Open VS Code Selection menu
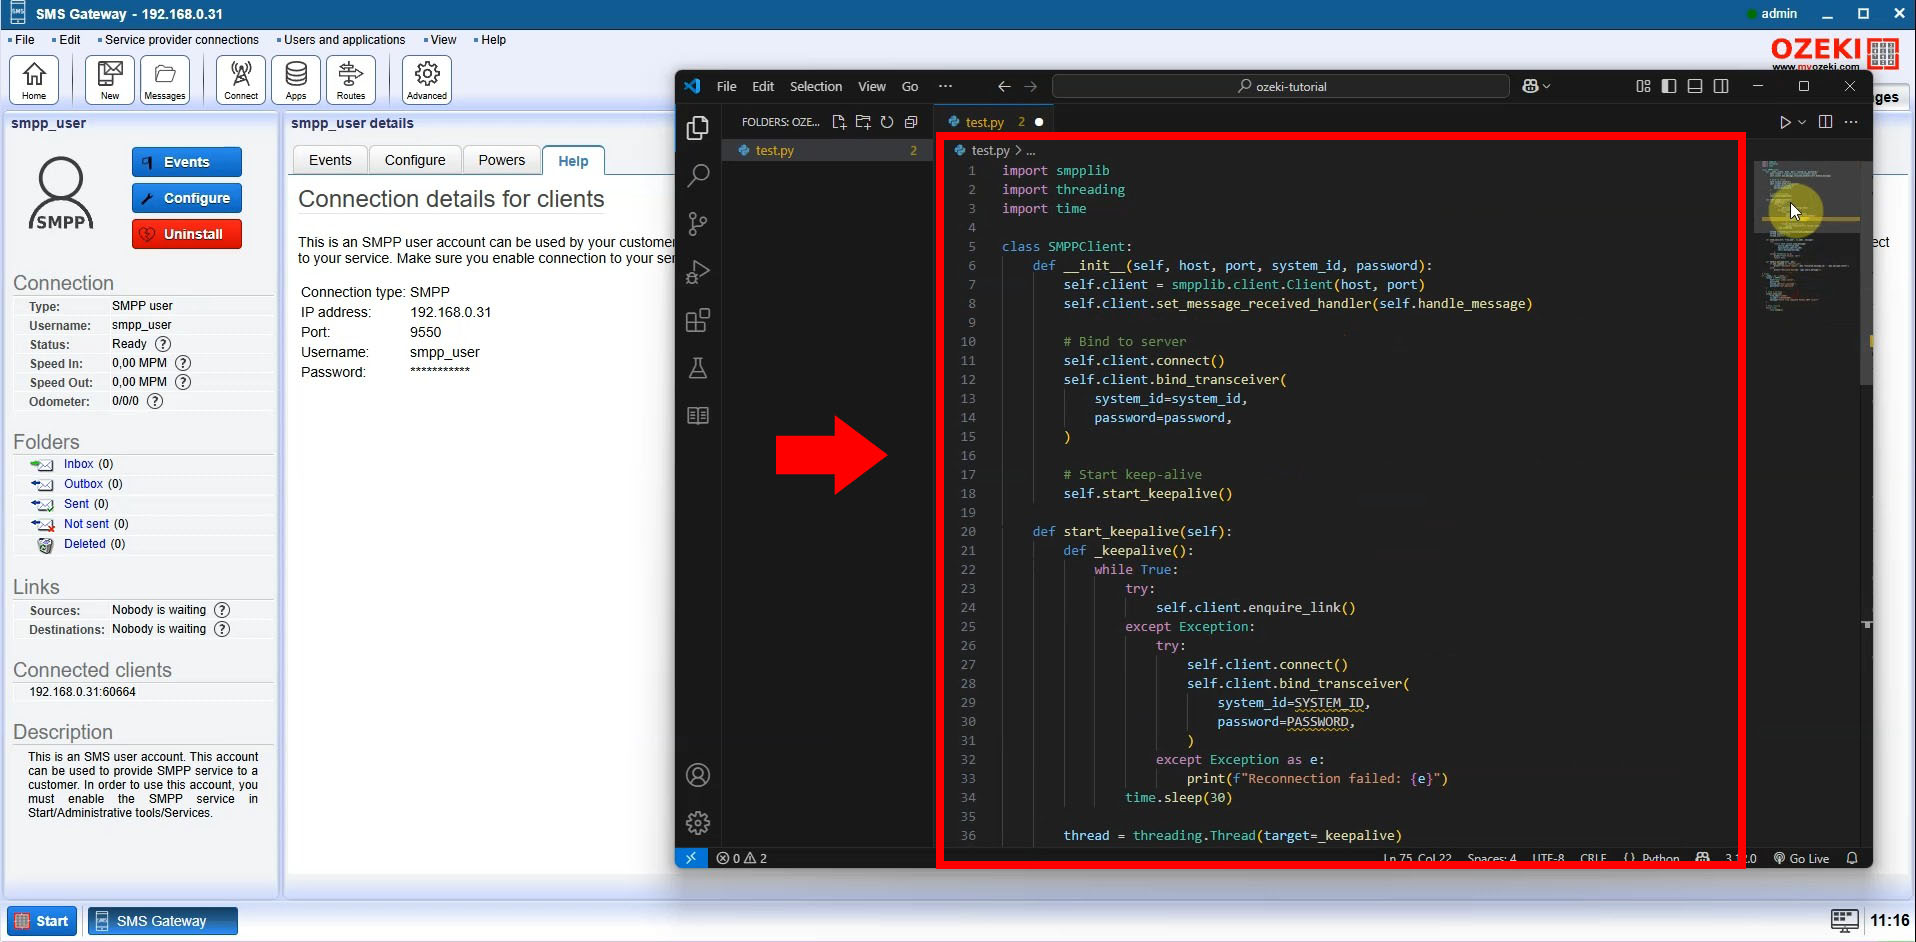 point(816,87)
